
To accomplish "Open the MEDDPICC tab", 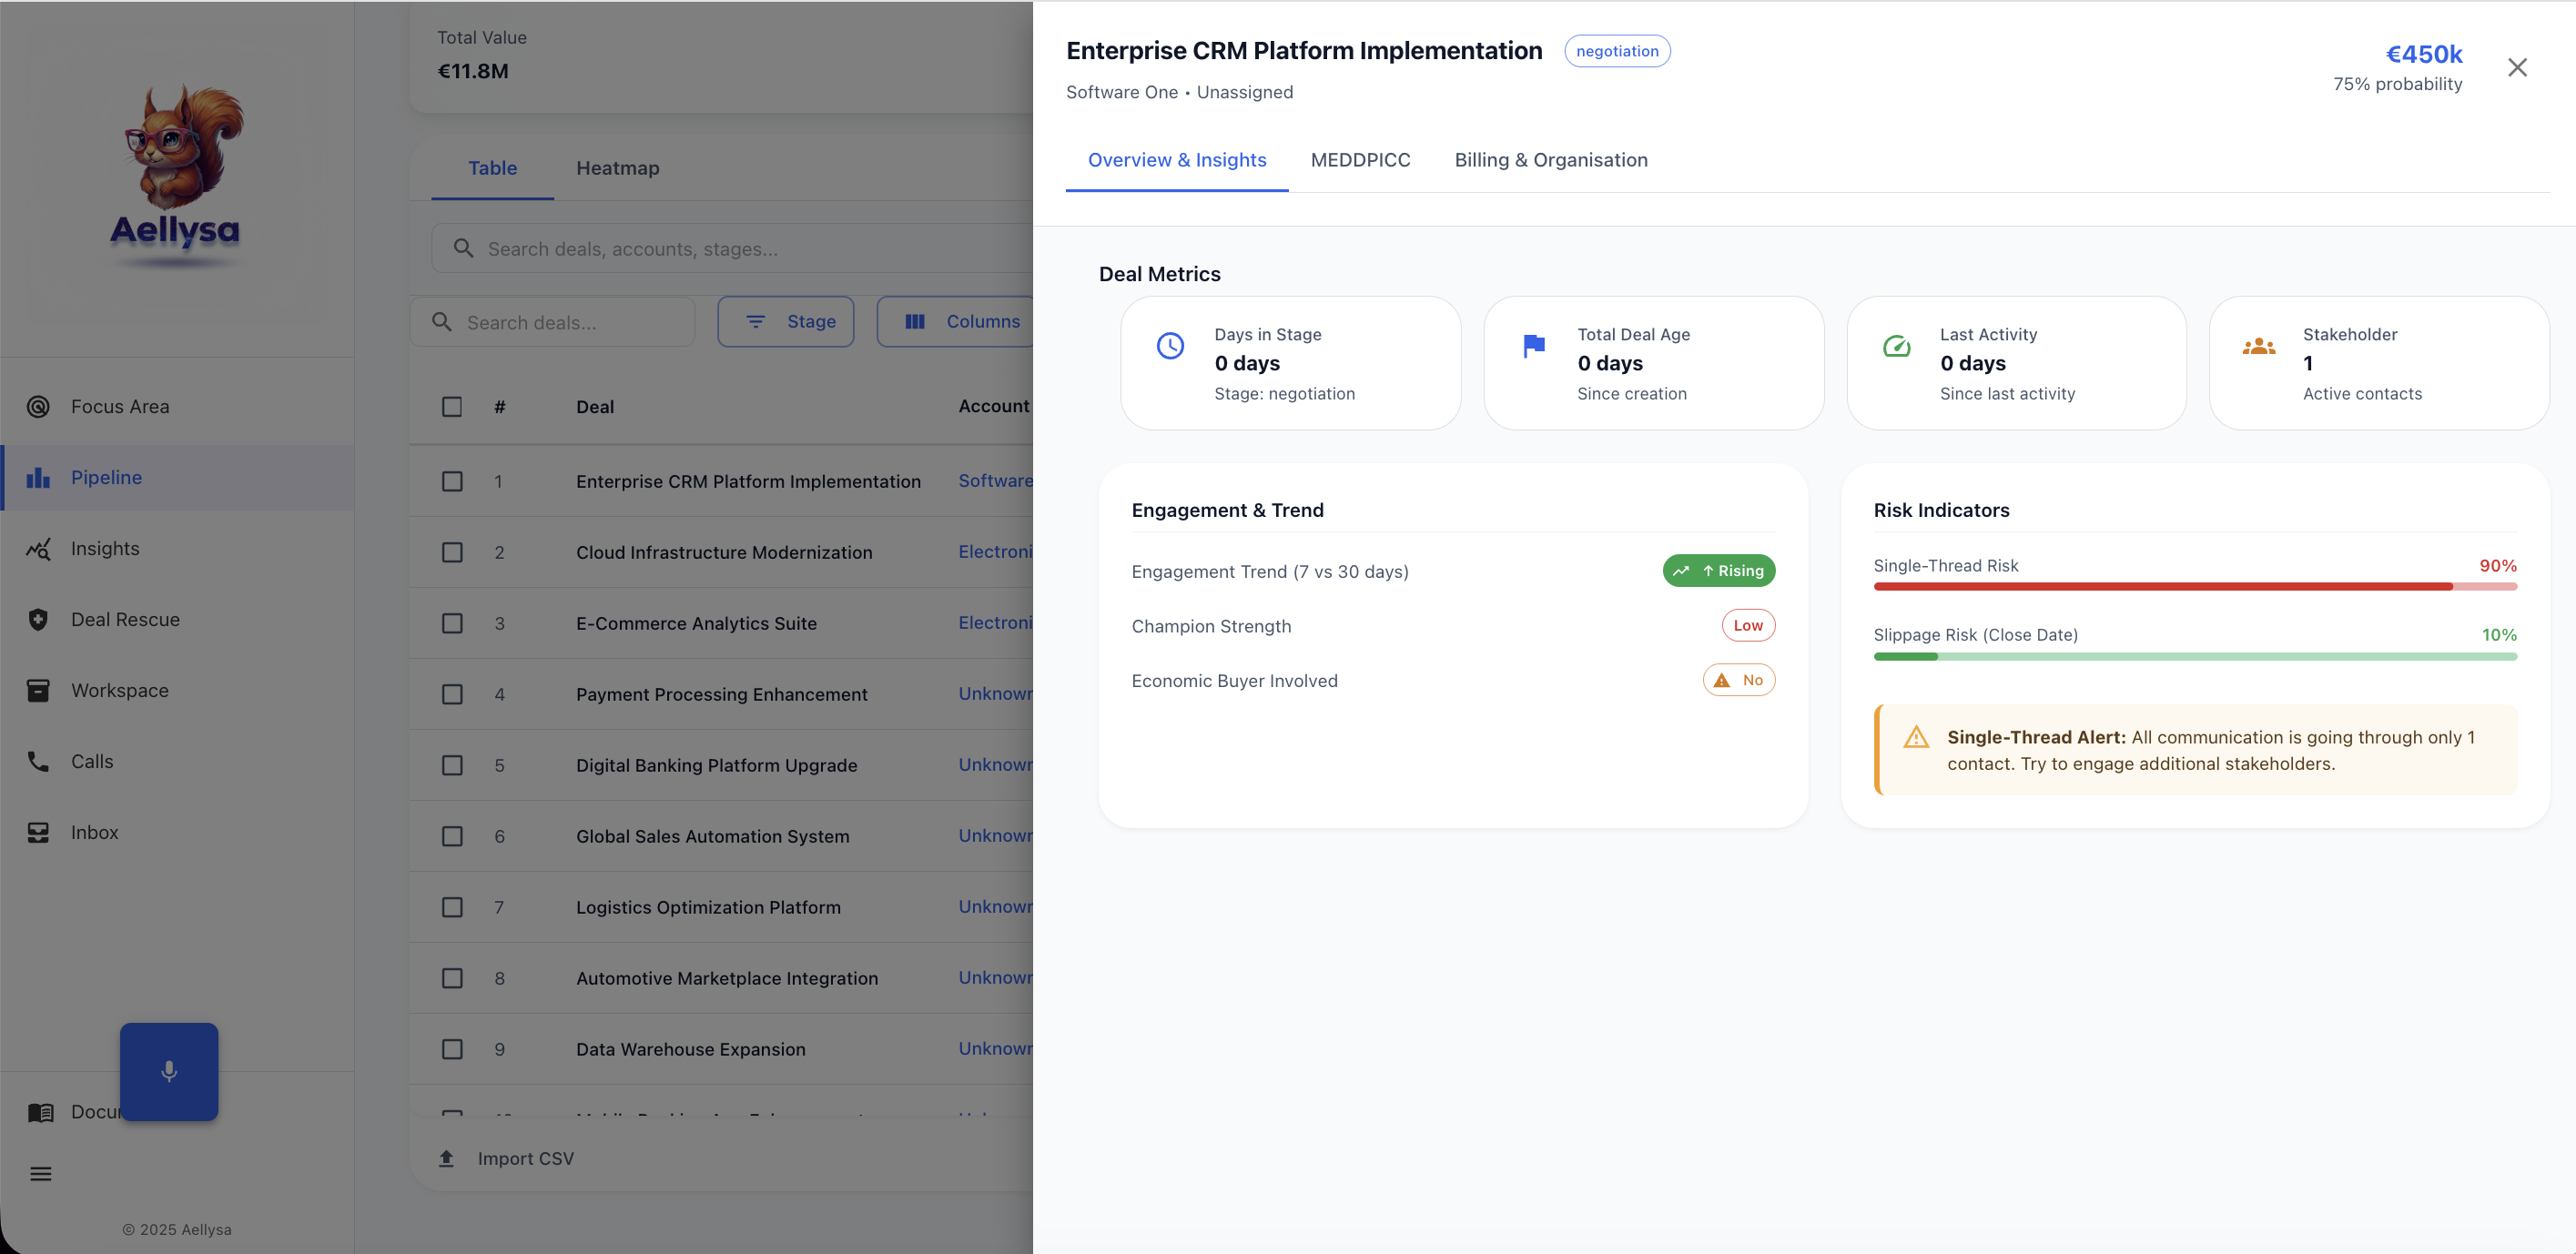I will (1360, 160).
